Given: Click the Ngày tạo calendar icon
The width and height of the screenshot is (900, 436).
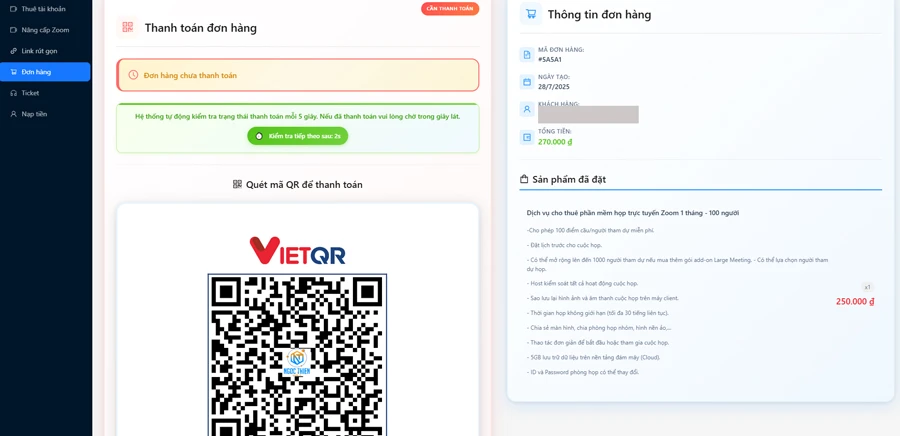Looking at the screenshot, I should click(x=527, y=82).
